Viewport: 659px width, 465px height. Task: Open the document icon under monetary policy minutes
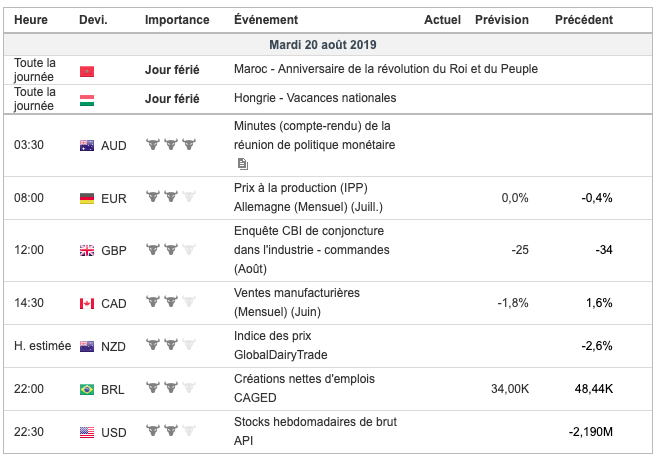coord(242,164)
